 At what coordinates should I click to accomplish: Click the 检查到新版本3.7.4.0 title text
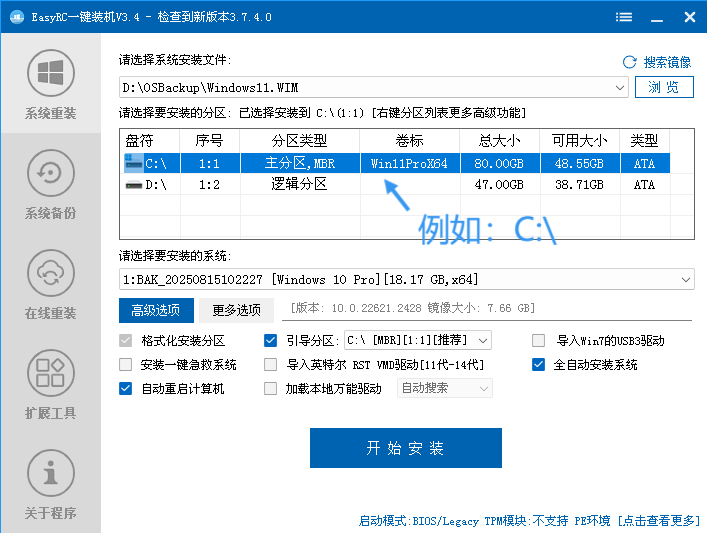215,17
